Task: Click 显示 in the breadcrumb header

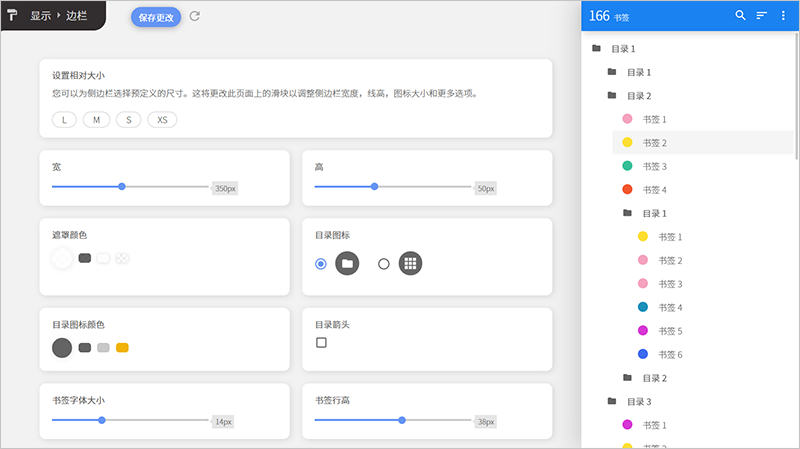Action: pos(42,16)
